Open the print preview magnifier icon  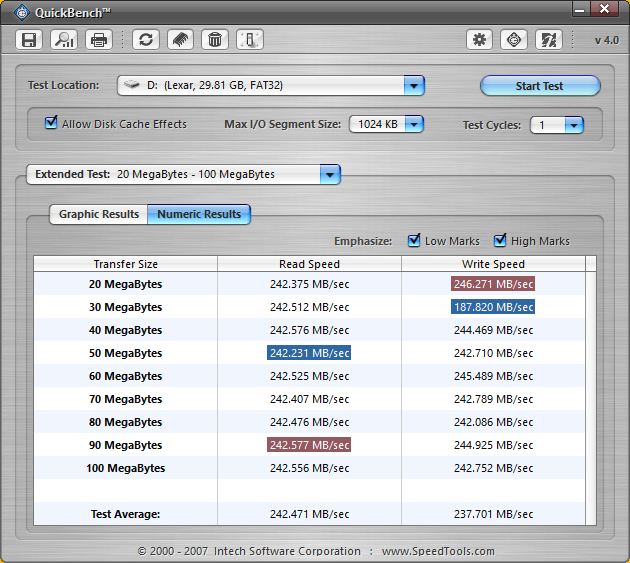click(64, 40)
